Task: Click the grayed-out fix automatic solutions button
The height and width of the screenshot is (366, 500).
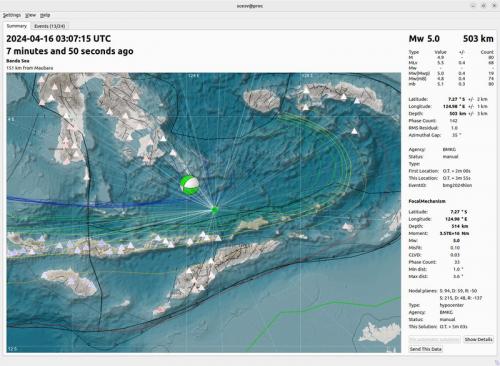Action: [x=435, y=339]
